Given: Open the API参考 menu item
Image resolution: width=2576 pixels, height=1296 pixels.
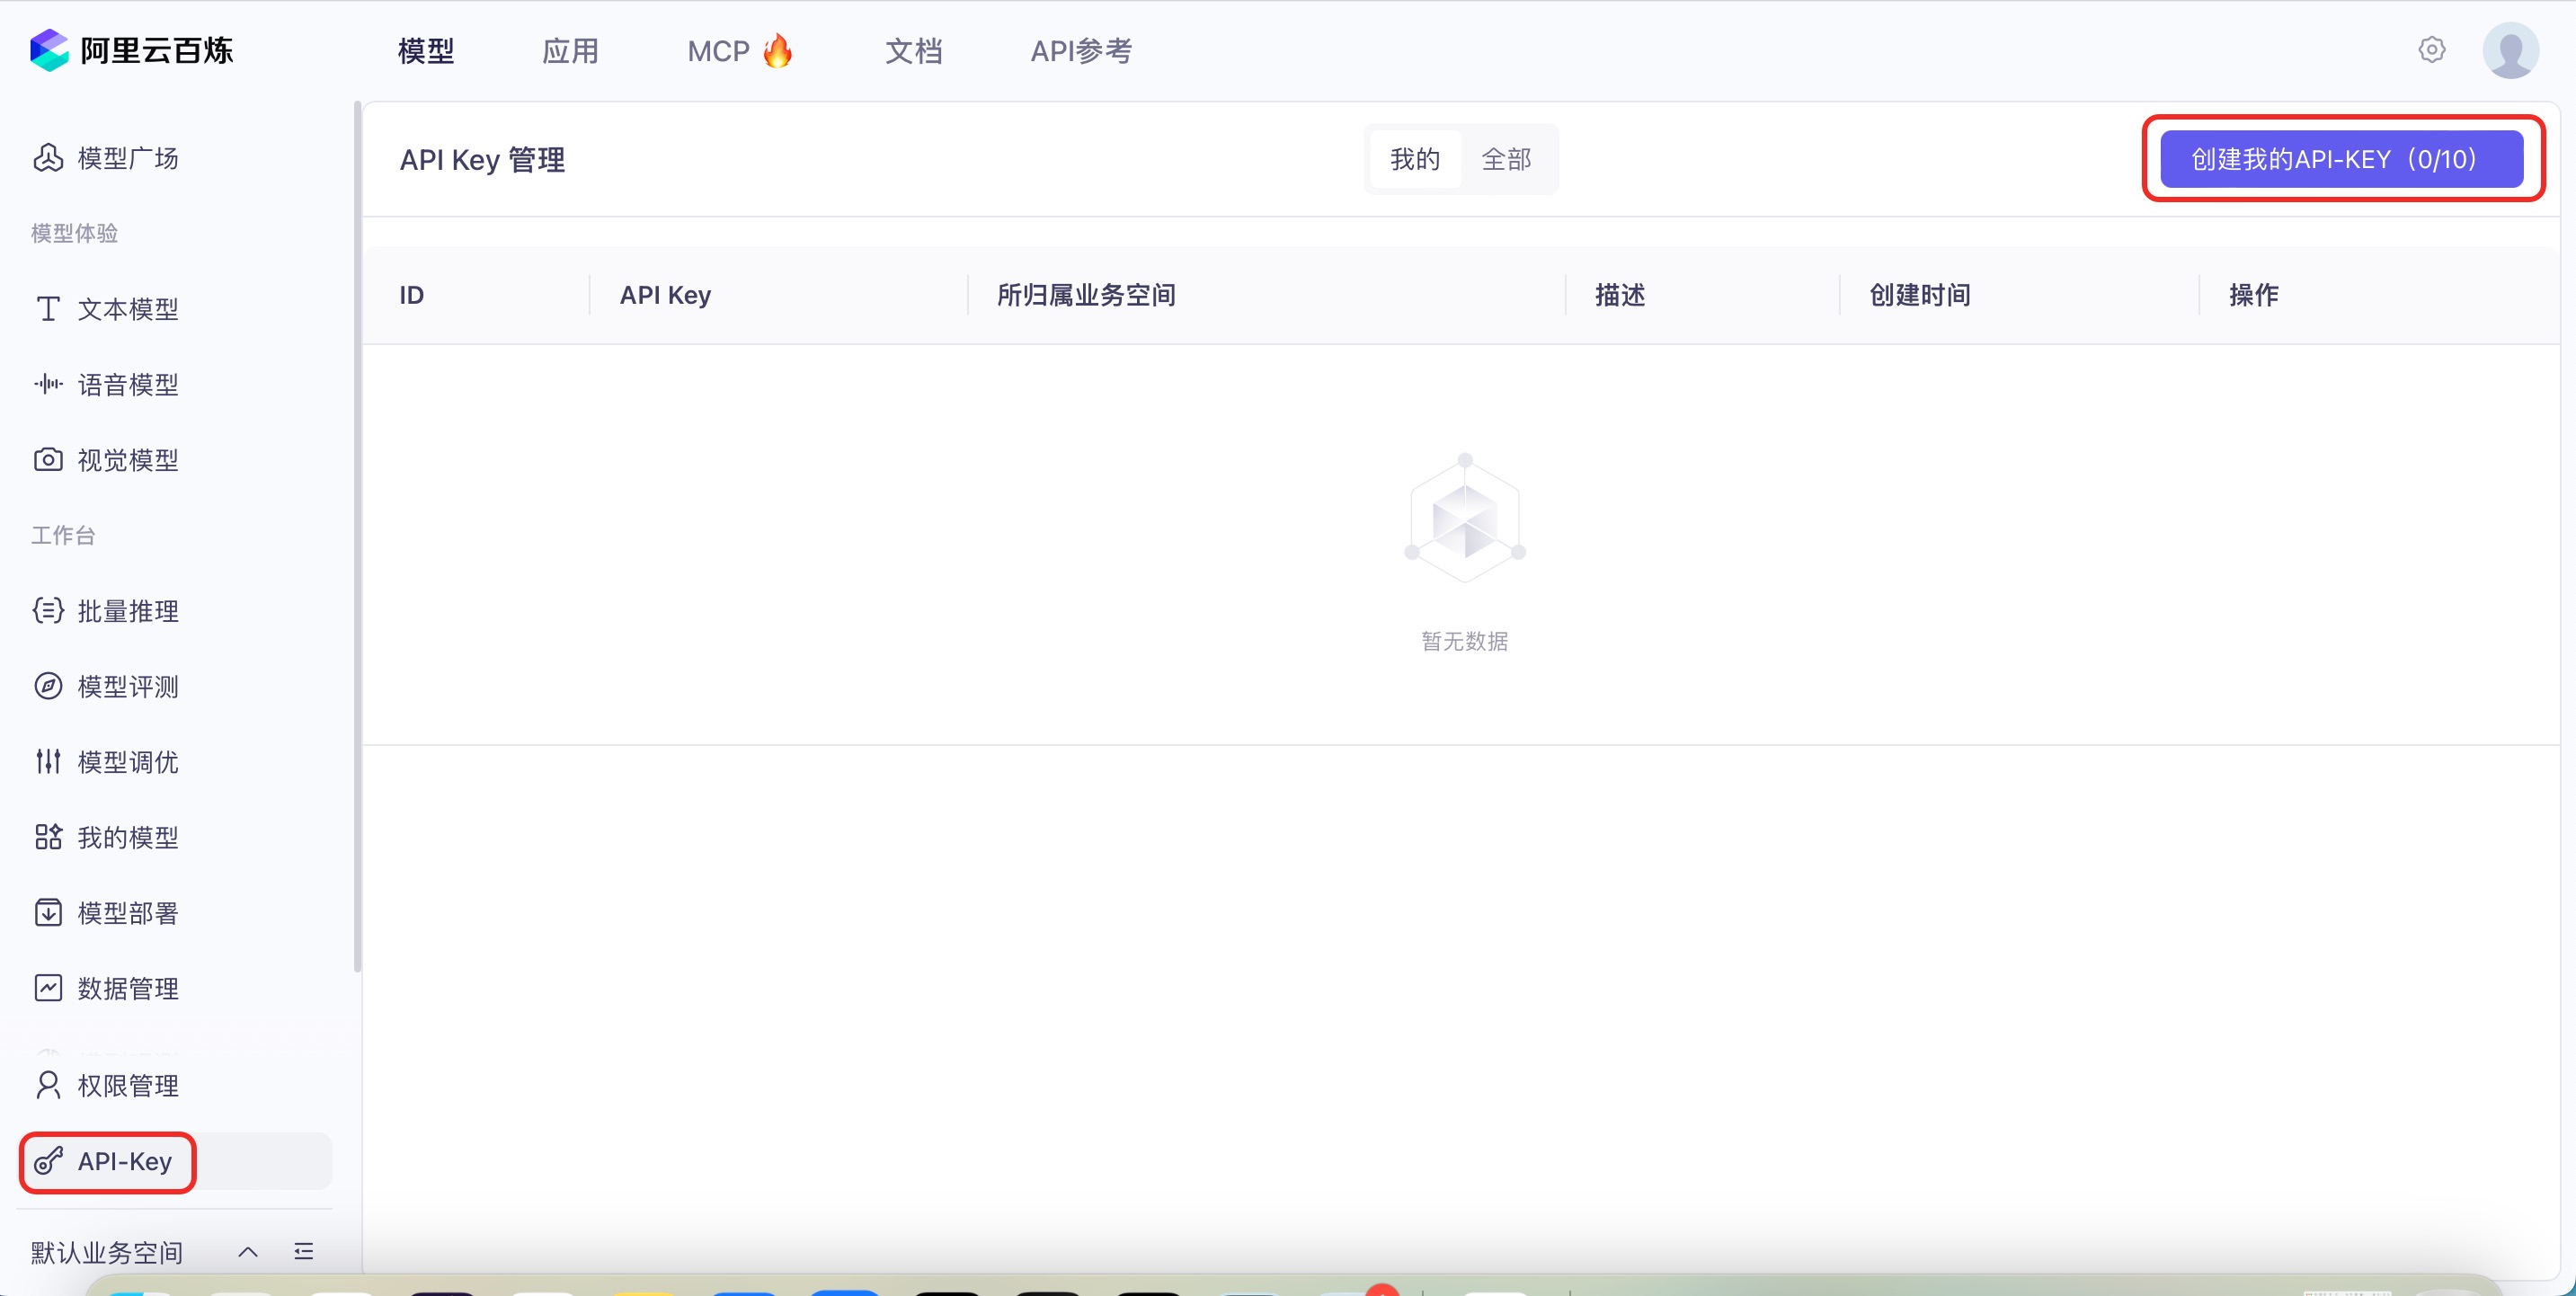Looking at the screenshot, I should click(1080, 50).
